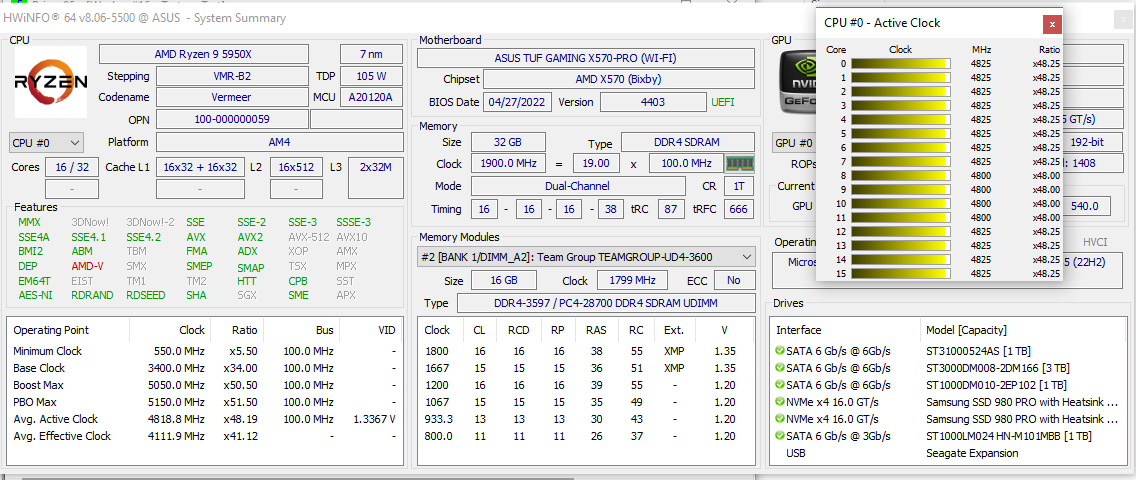Click the UEFI label
Viewport: 1136px width, 480px height.
[x=722, y=102]
